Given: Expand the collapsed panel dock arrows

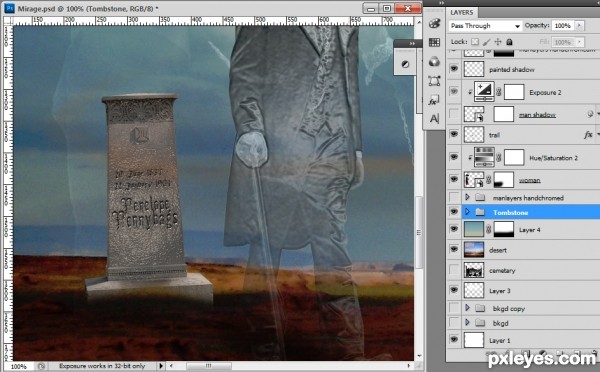Looking at the screenshot, I should pos(441,3).
